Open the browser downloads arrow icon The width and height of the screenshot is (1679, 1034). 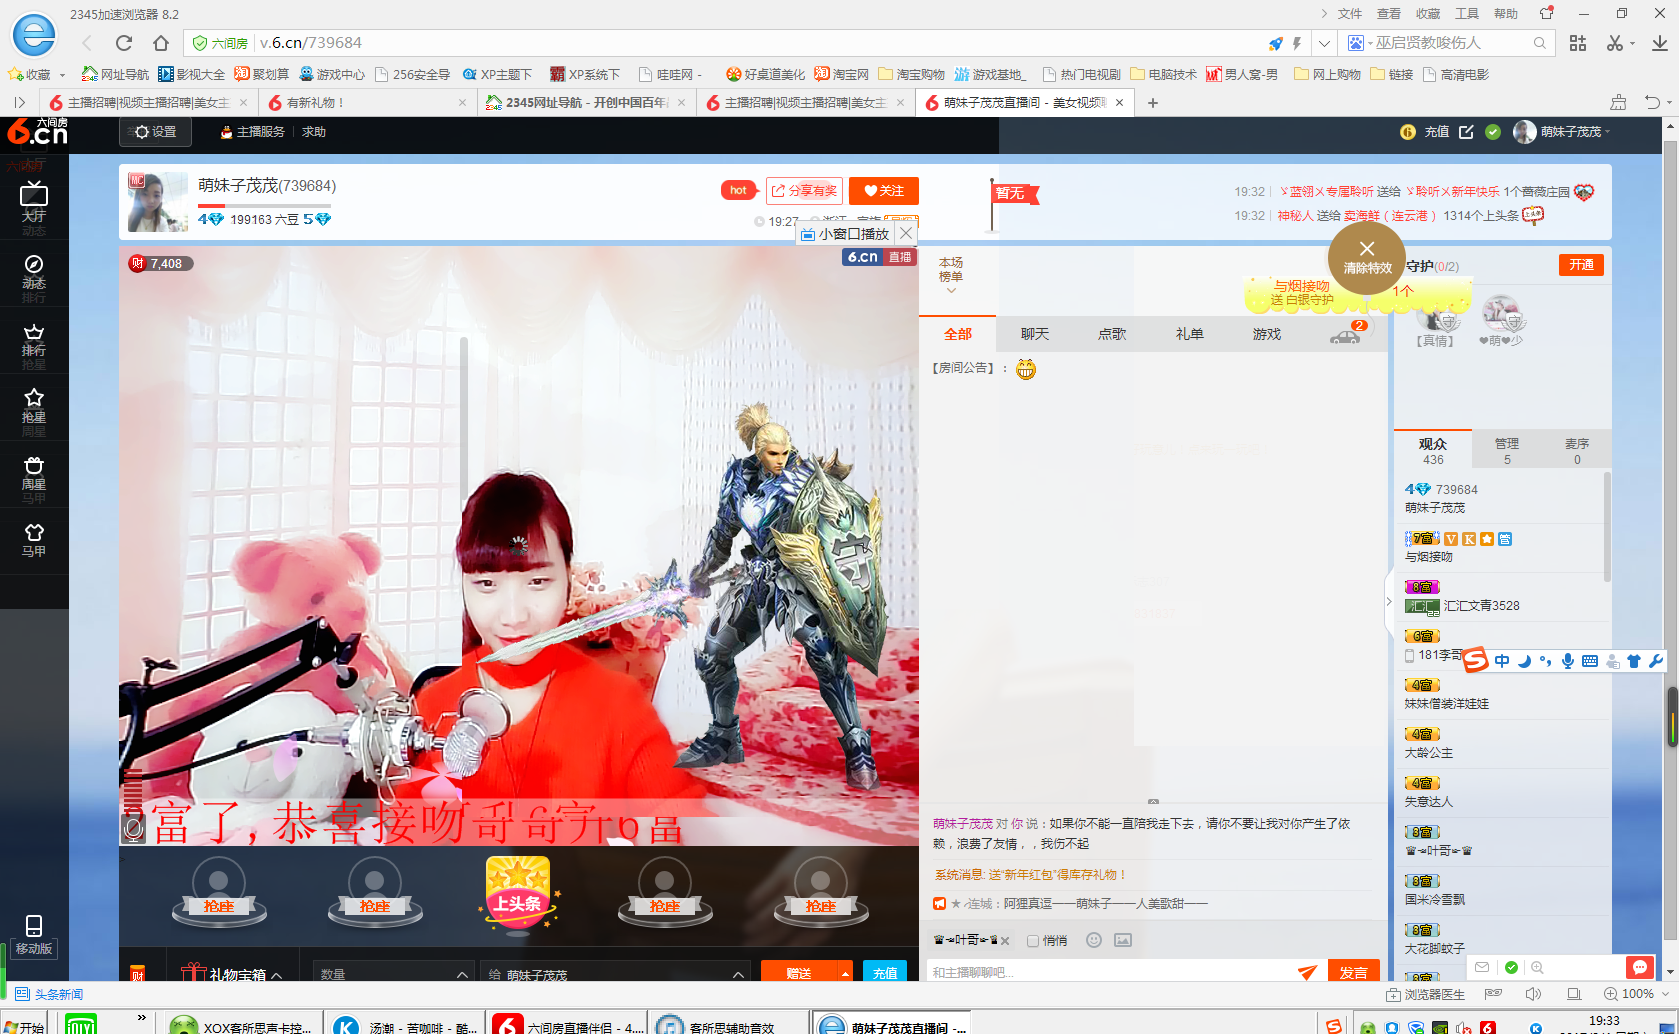pyautogui.click(x=1659, y=43)
